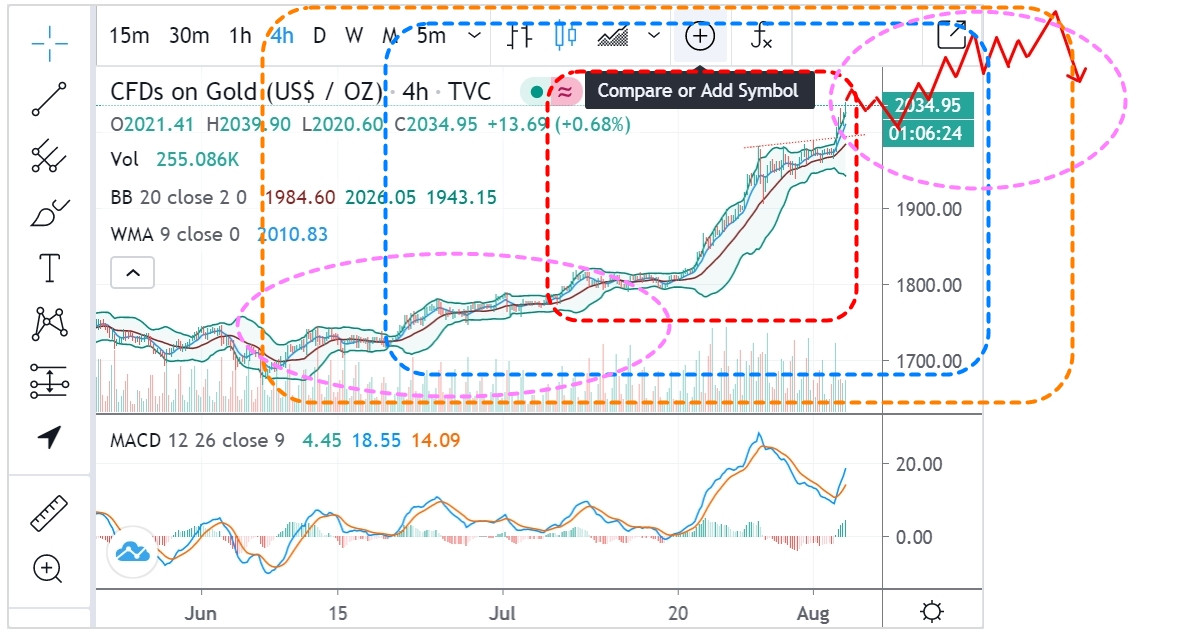Select the trend line drawing tool
The image size is (1200, 637).
click(49, 98)
